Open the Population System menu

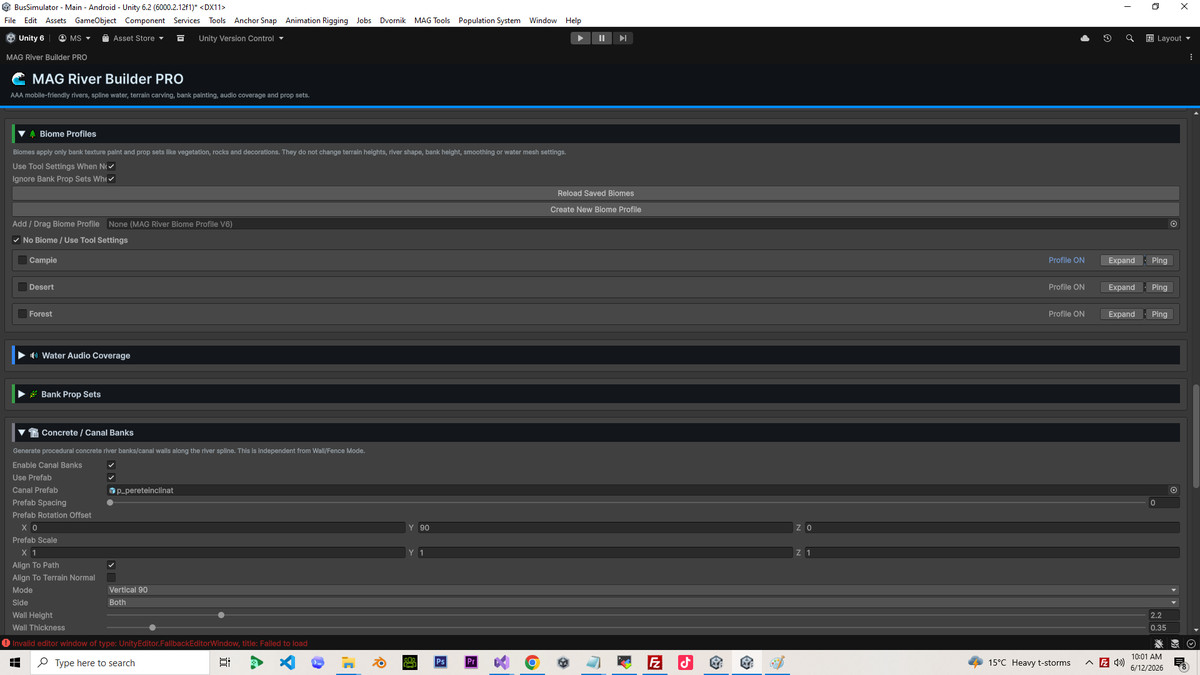(x=489, y=20)
